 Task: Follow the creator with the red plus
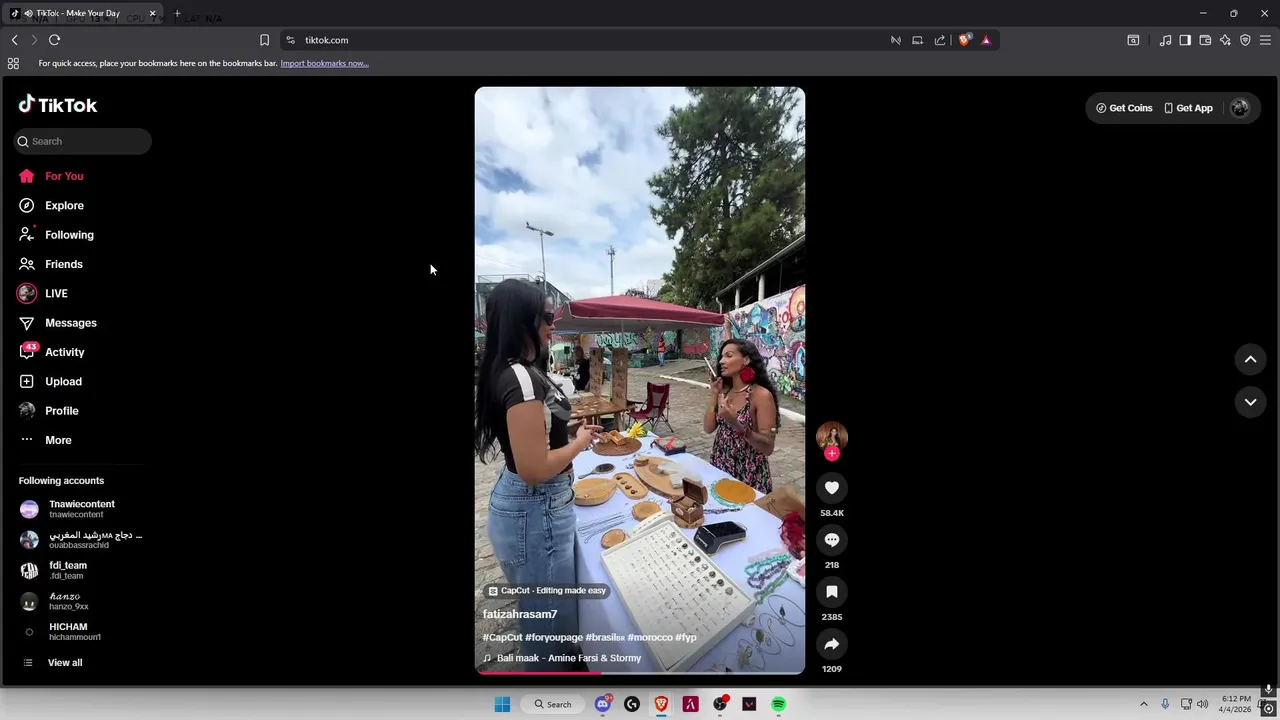coord(831,453)
